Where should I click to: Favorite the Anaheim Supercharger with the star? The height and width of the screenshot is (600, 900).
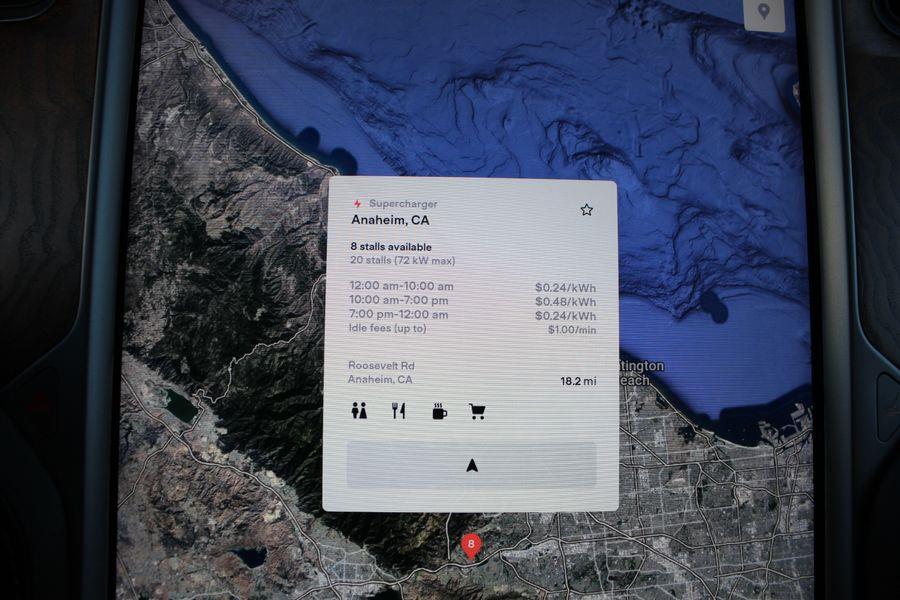tap(586, 210)
